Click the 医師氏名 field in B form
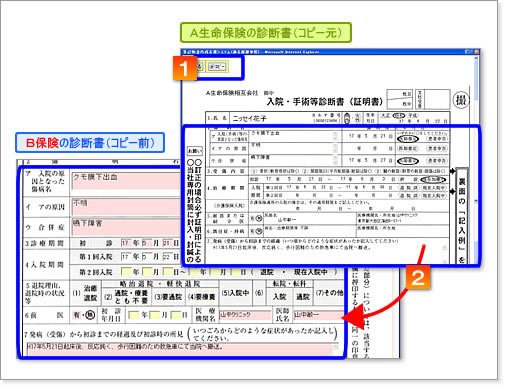Viewport: 509px width, 389px height. point(318,315)
